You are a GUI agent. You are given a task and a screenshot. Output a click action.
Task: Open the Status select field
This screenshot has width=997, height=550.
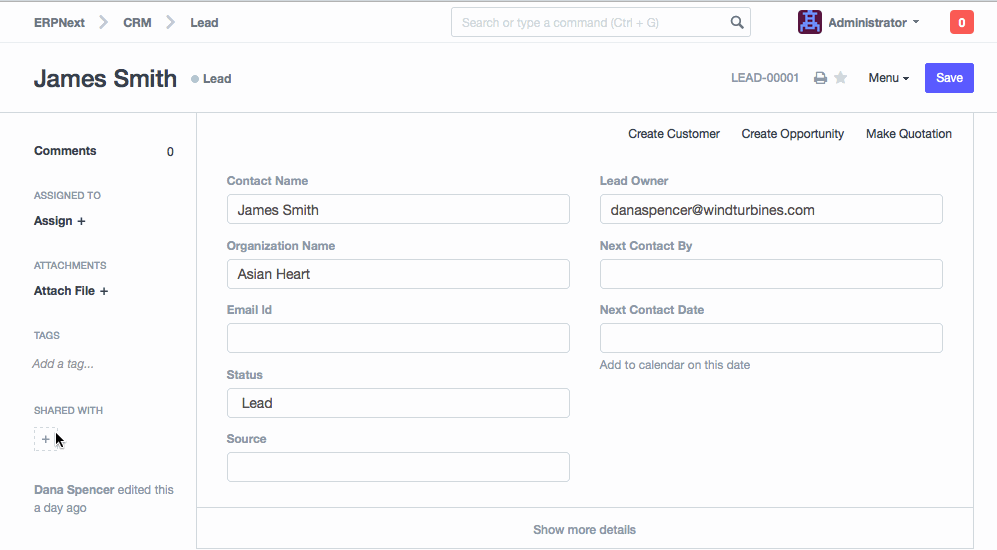click(x=398, y=403)
